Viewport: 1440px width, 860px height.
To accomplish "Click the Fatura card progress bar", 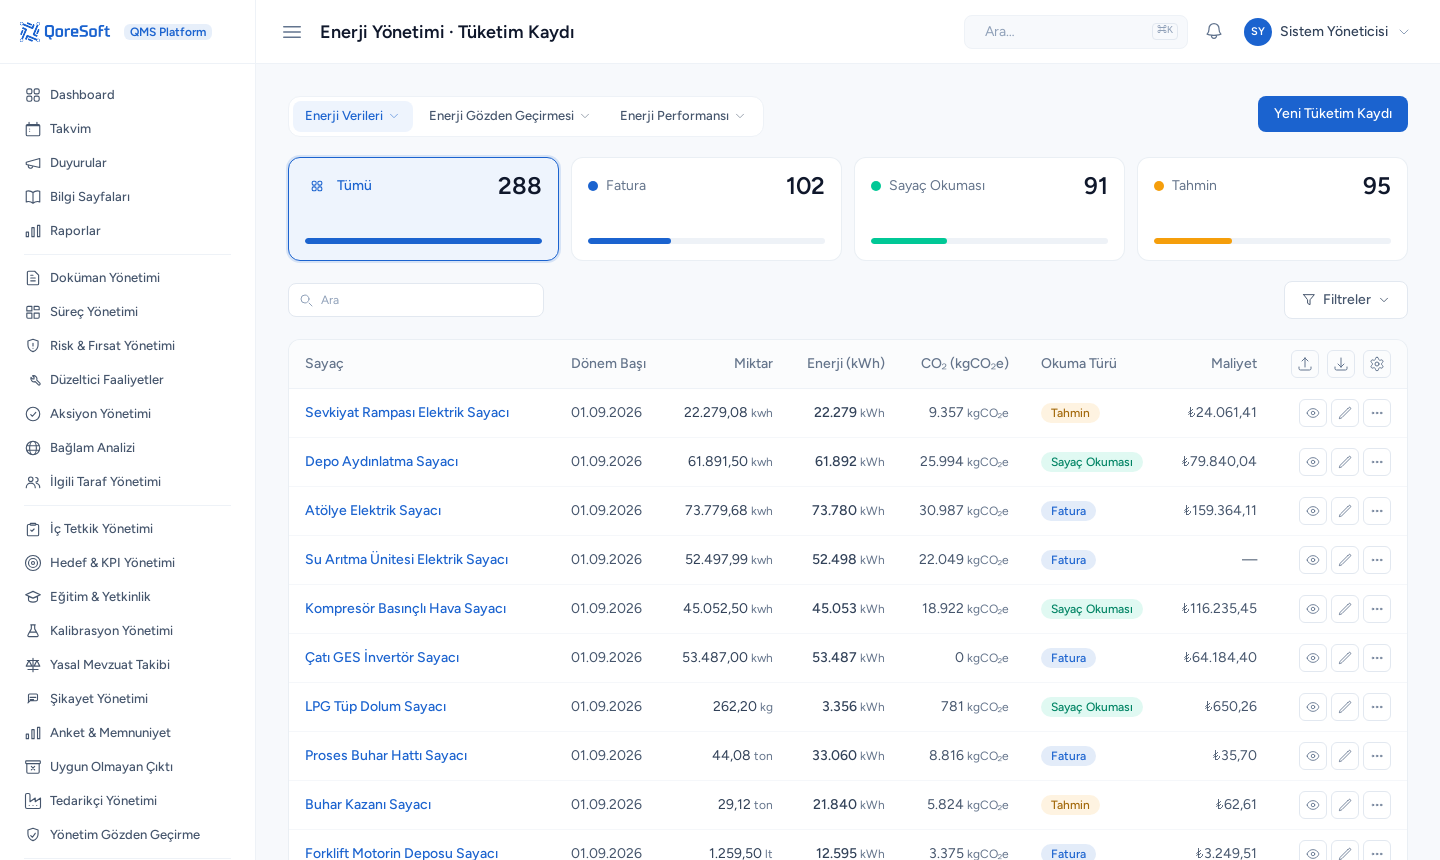I will 706,241.
